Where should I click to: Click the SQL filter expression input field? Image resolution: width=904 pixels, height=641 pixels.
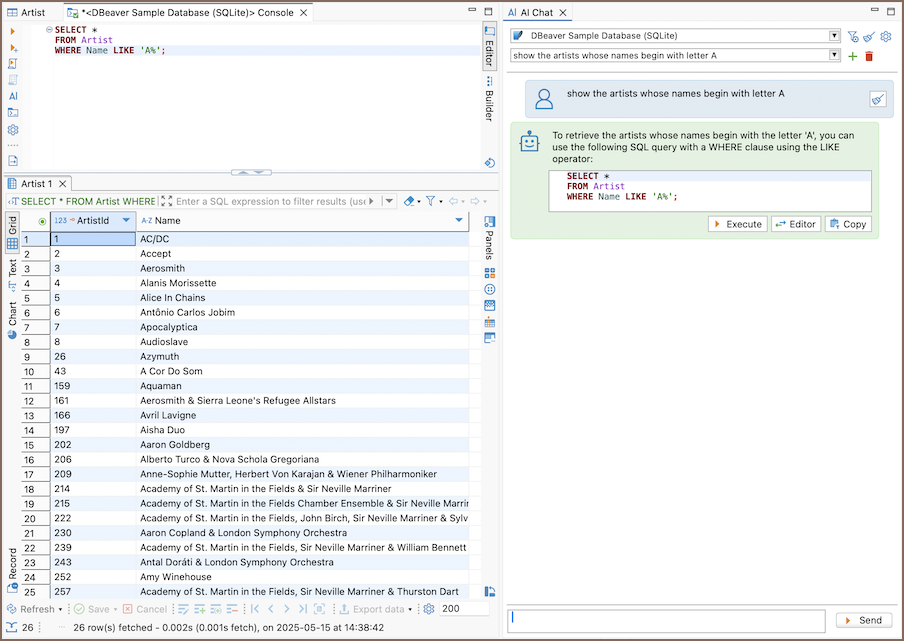270,201
